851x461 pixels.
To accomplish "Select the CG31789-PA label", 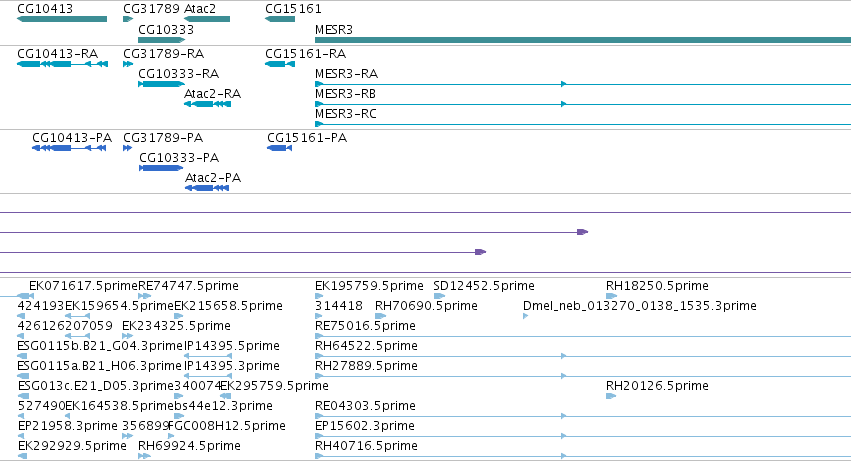I will tap(163, 138).
